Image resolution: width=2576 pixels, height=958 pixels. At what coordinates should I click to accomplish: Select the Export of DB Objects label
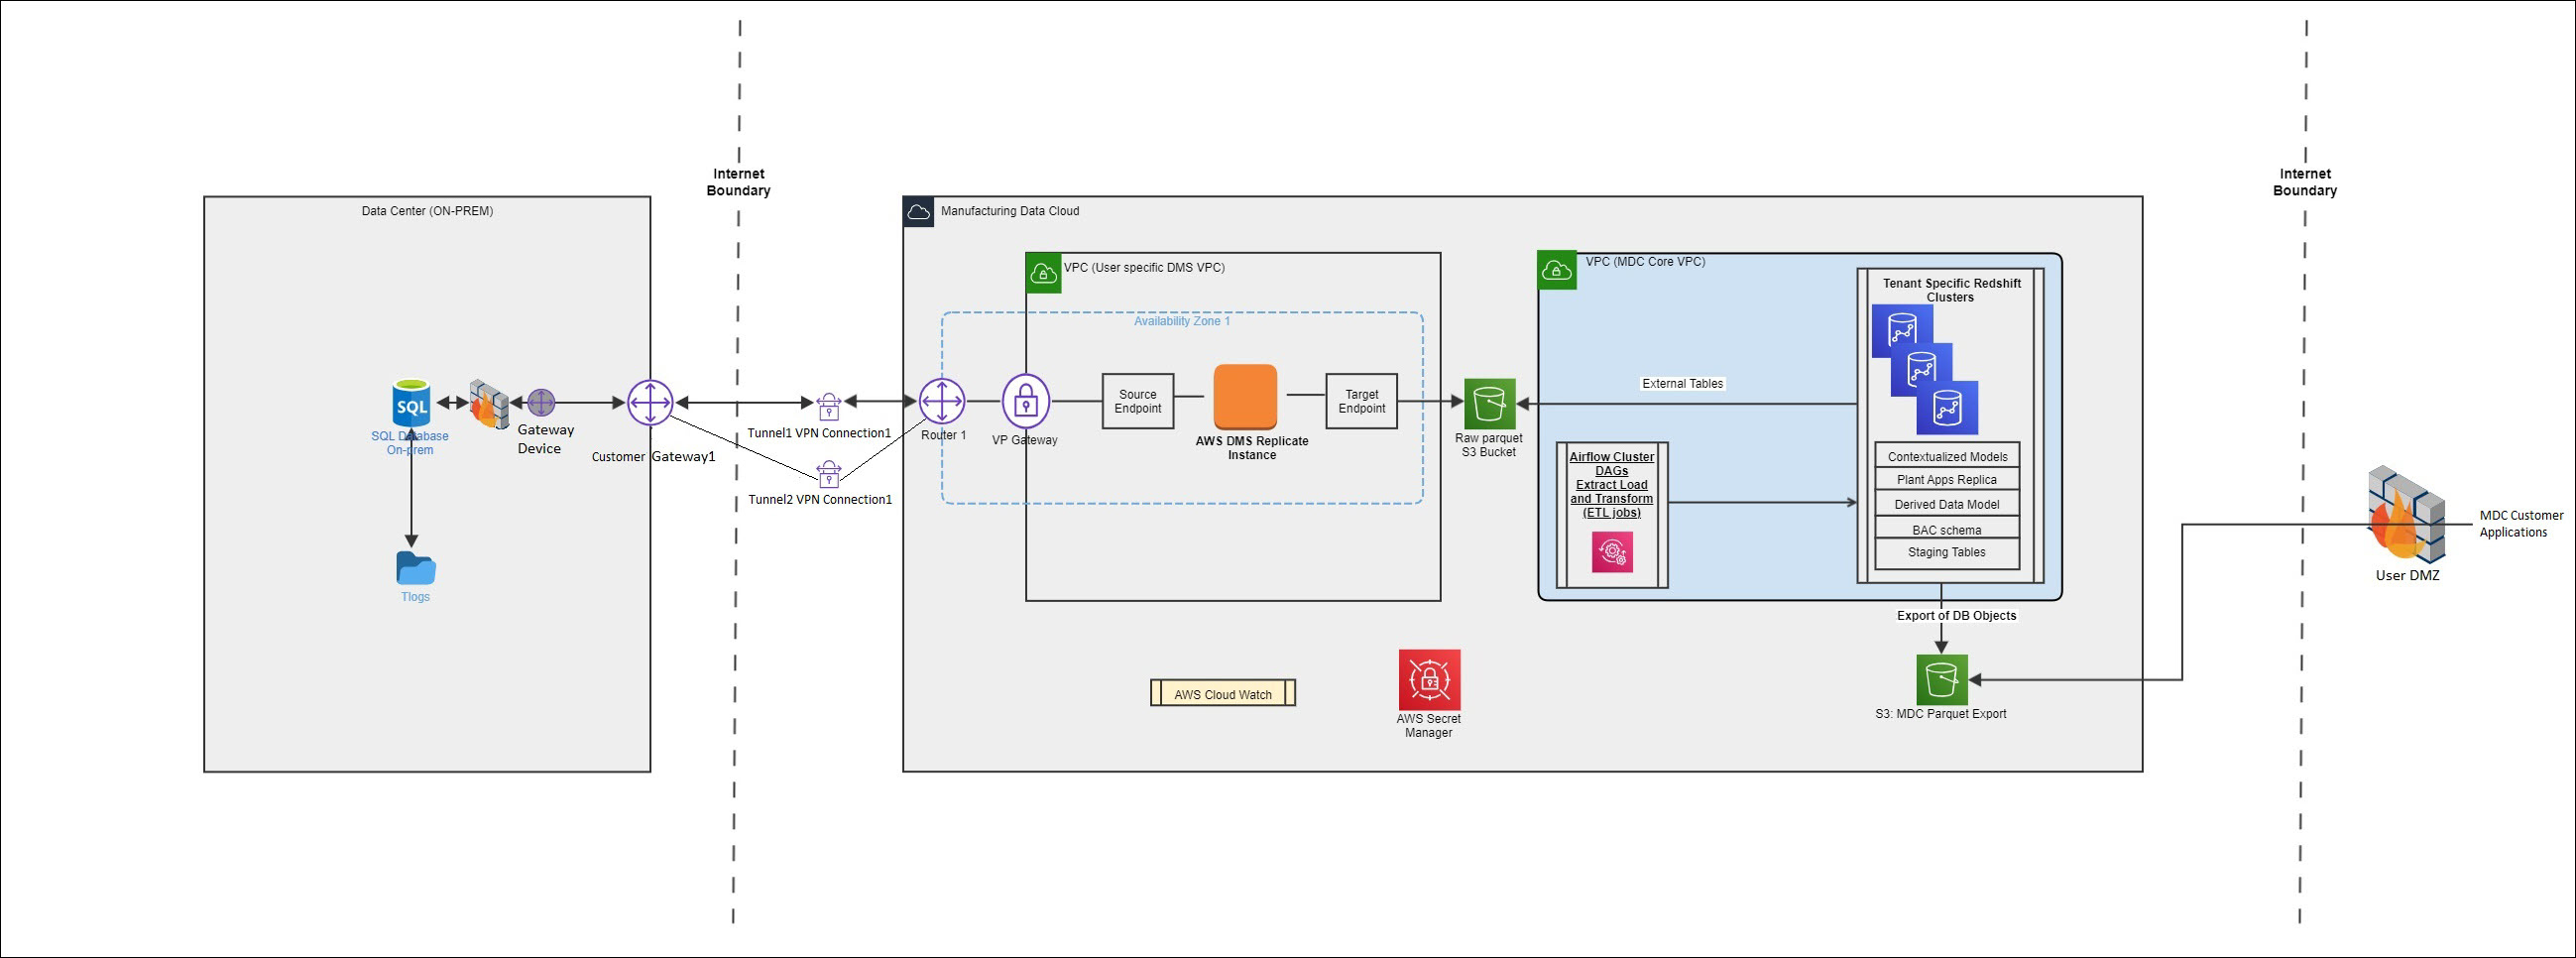[1956, 615]
